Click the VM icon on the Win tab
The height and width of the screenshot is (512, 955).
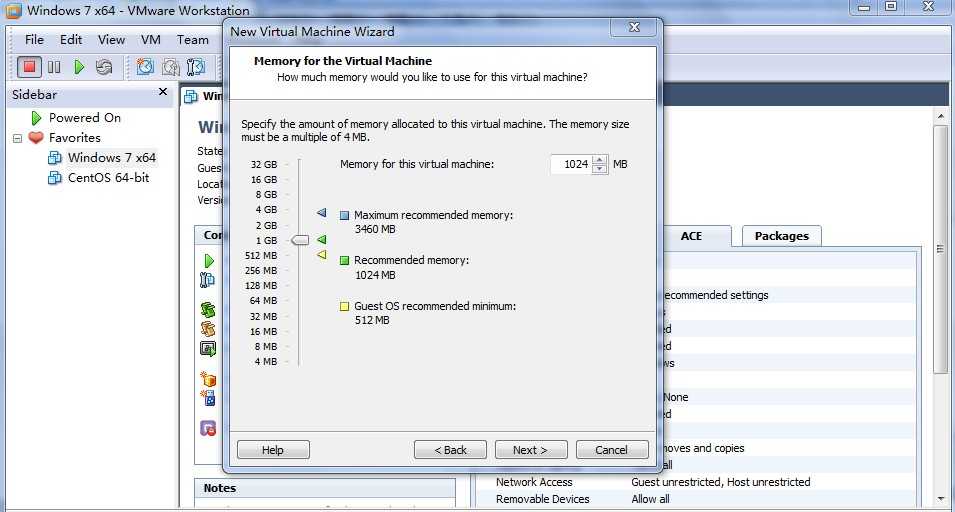pos(191,96)
